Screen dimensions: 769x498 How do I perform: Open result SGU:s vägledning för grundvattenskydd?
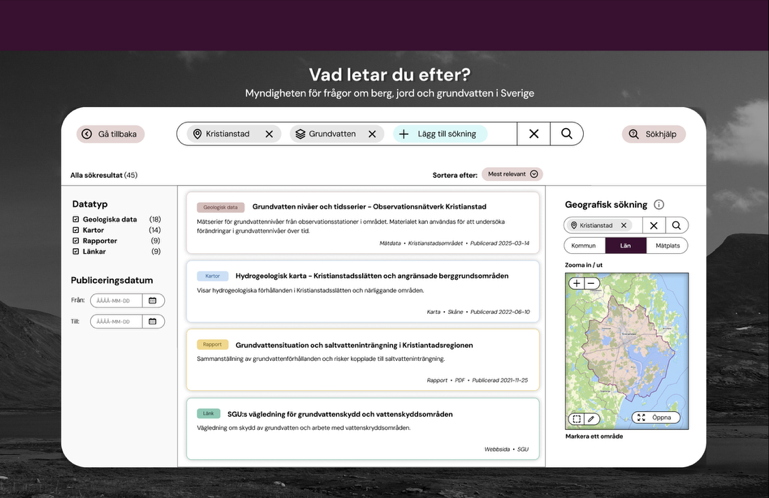click(x=340, y=414)
